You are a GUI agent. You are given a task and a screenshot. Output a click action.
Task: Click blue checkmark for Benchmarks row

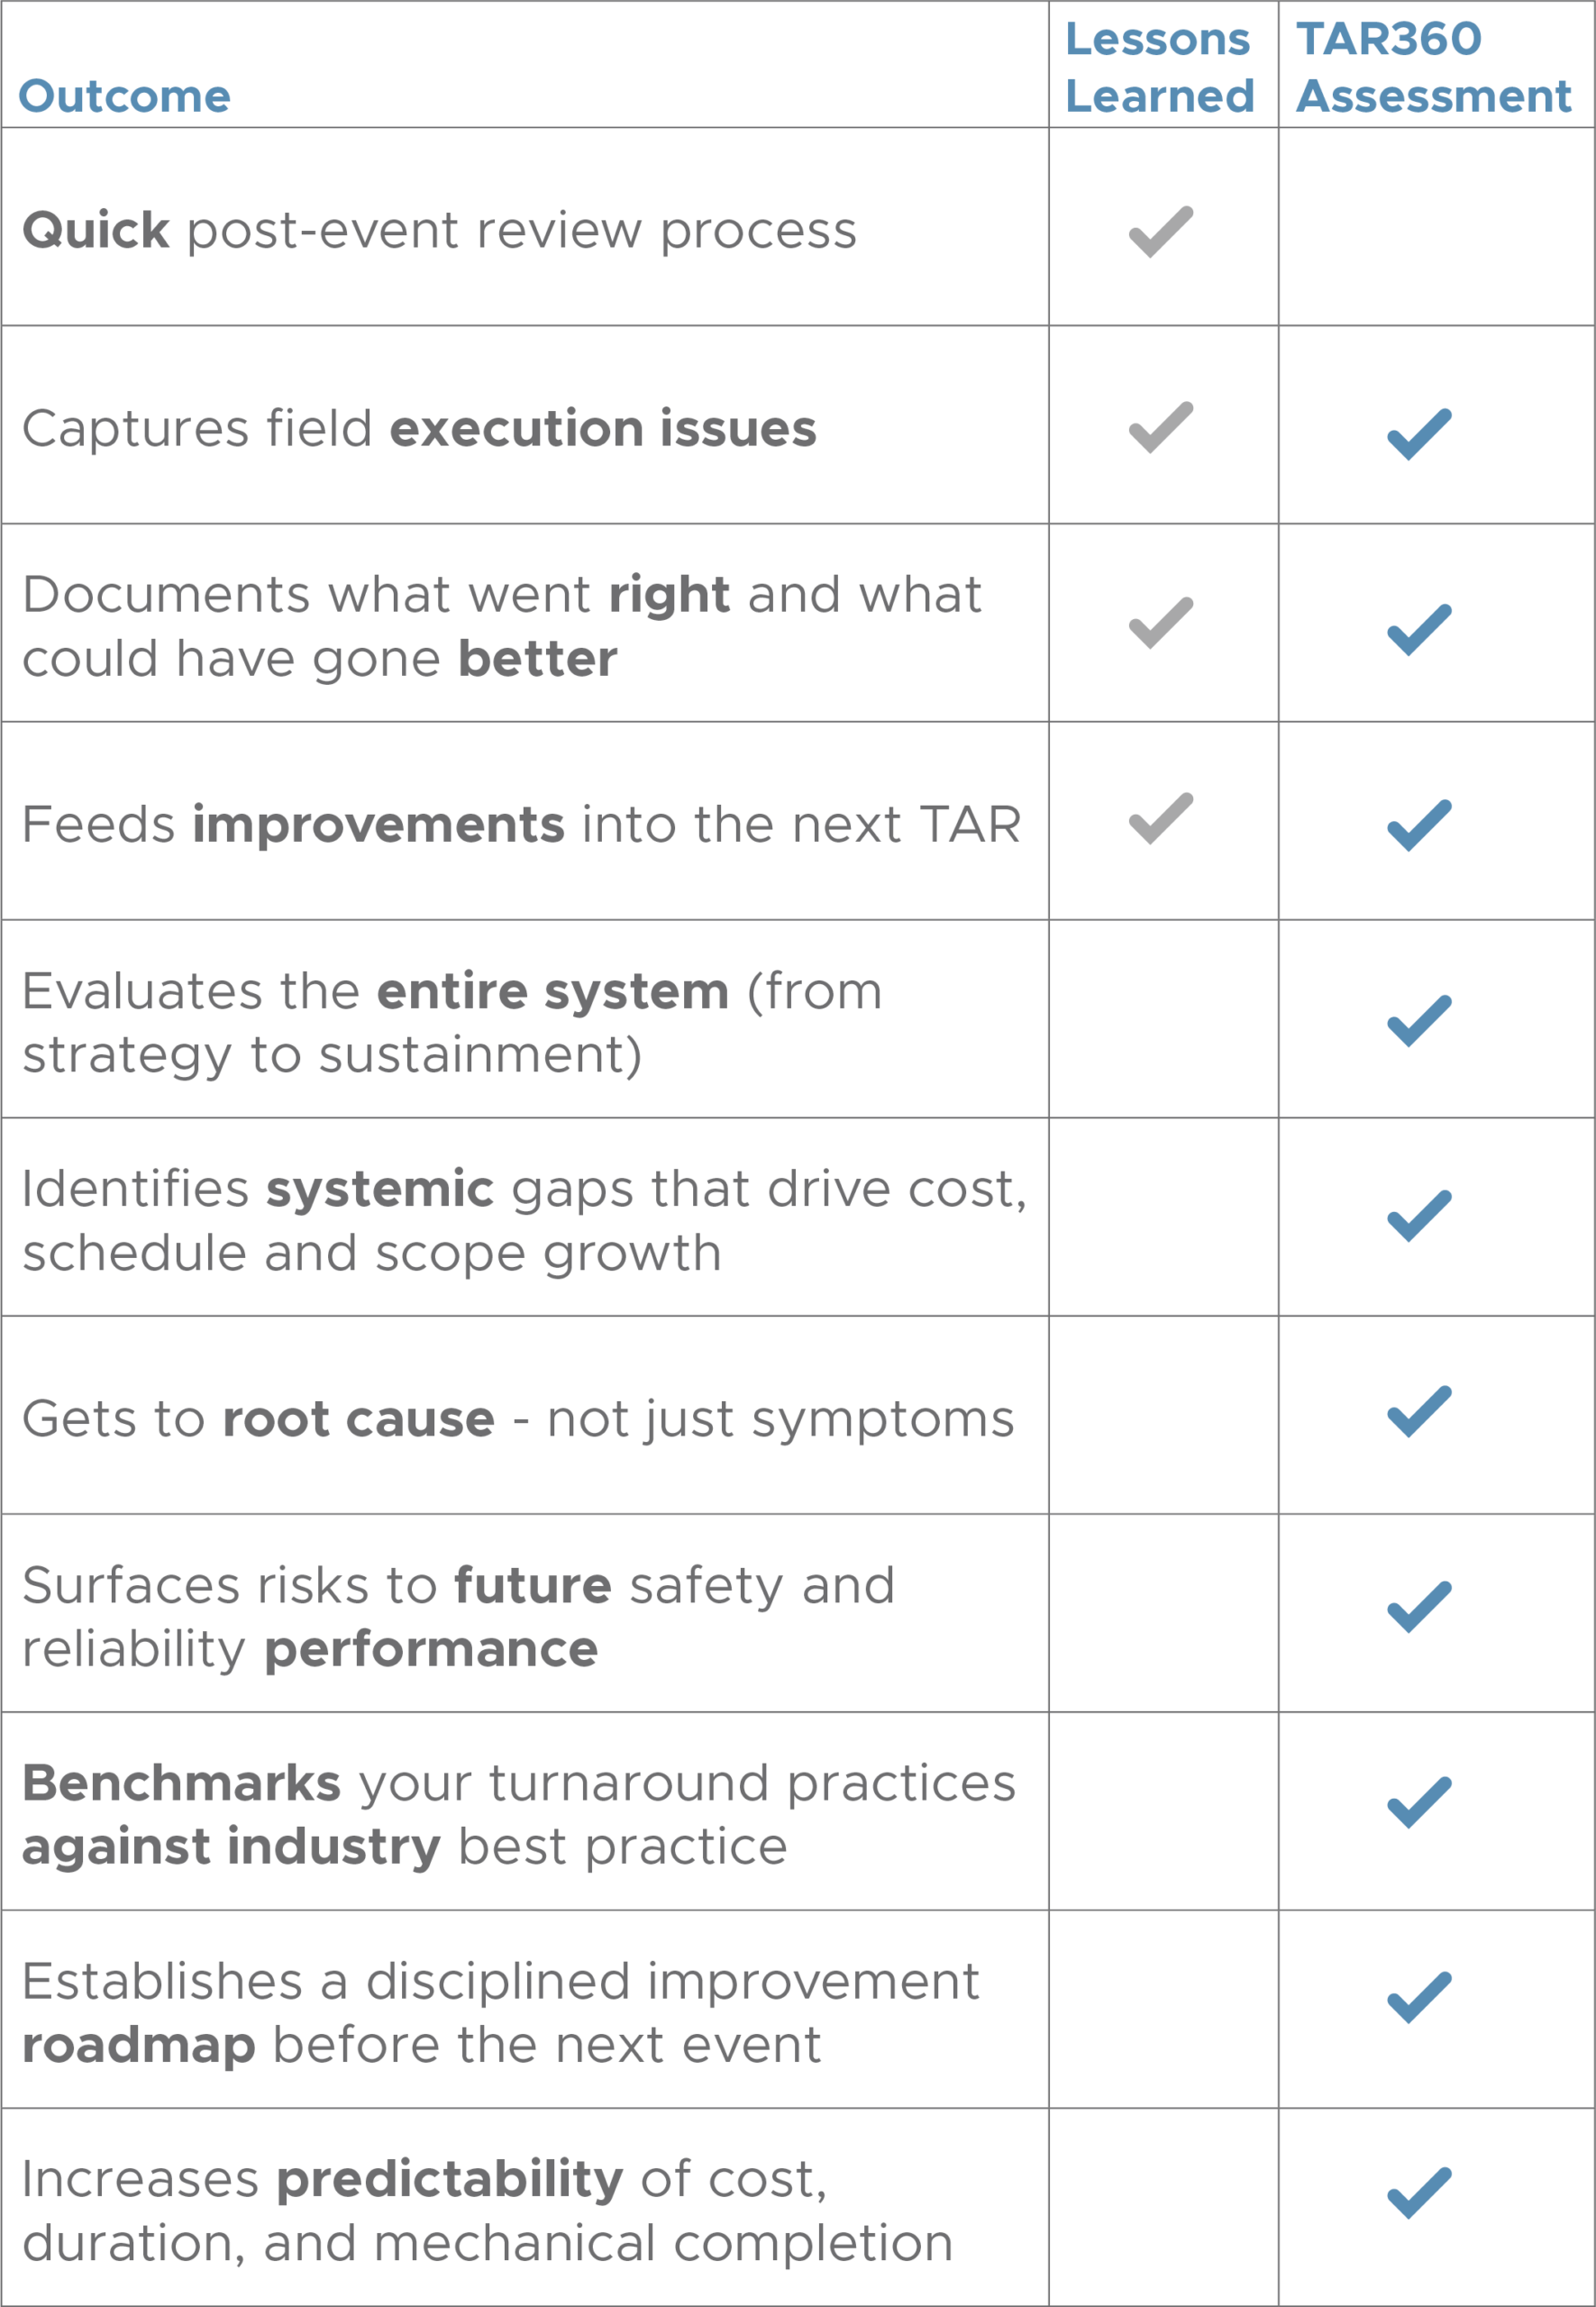pyautogui.click(x=1418, y=1803)
